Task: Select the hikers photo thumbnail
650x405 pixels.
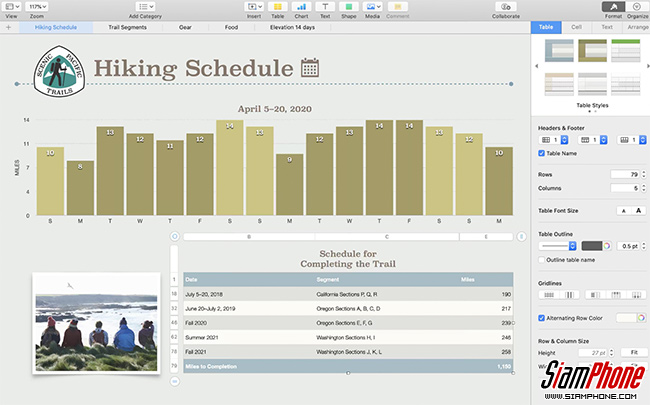Action: (96, 323)
